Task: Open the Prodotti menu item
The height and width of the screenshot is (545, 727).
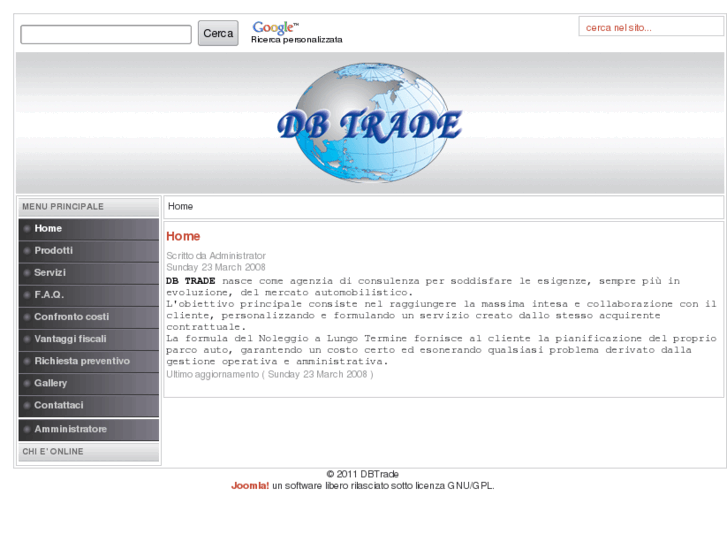Action: click(x=89, y=251)
